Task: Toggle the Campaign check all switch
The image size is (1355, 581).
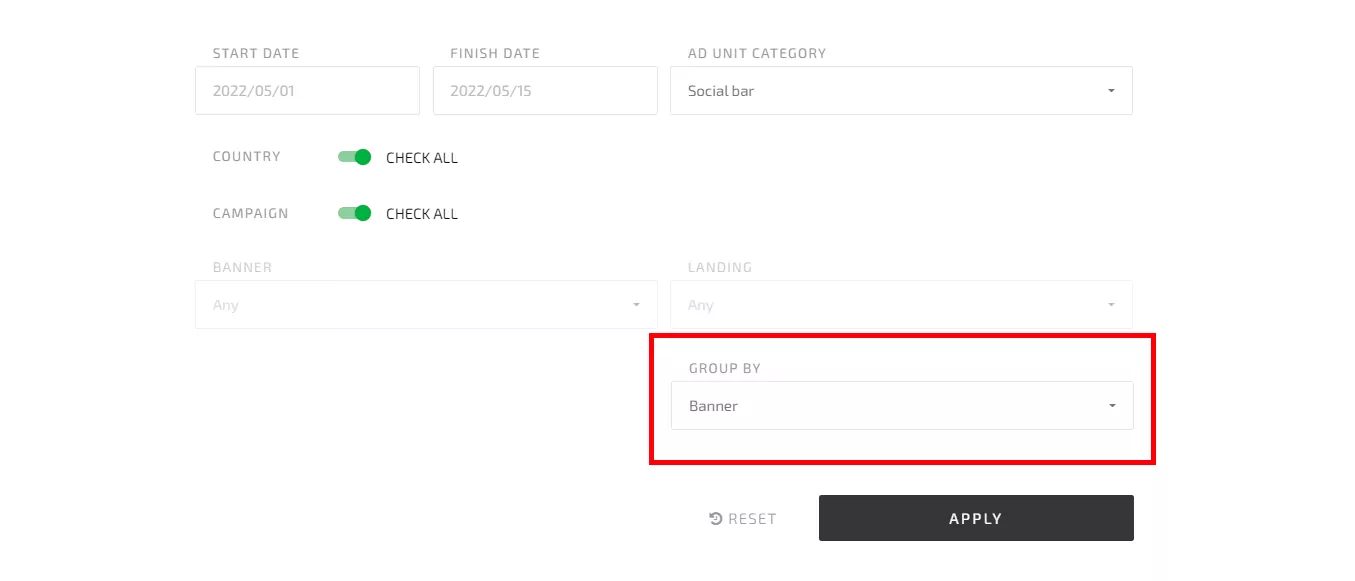Action: 355,213
